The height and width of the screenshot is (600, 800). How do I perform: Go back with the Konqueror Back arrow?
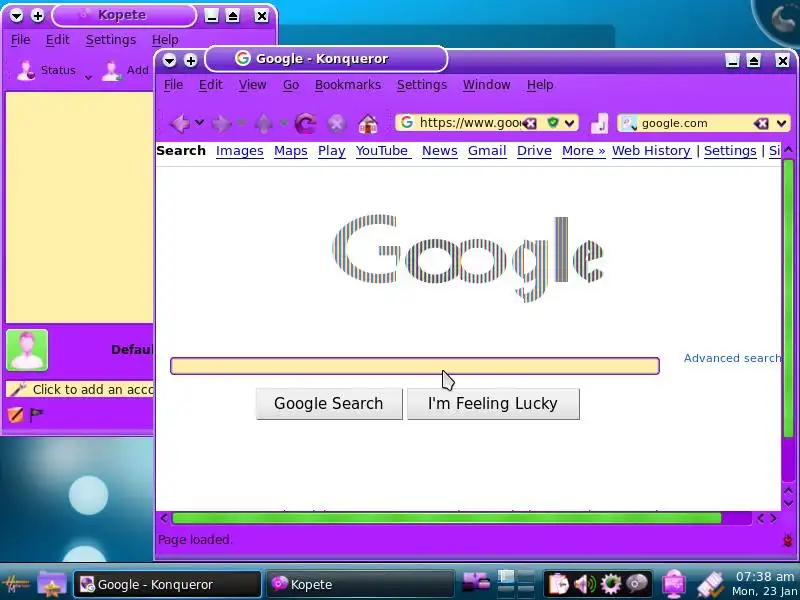(x=180, y=123)
